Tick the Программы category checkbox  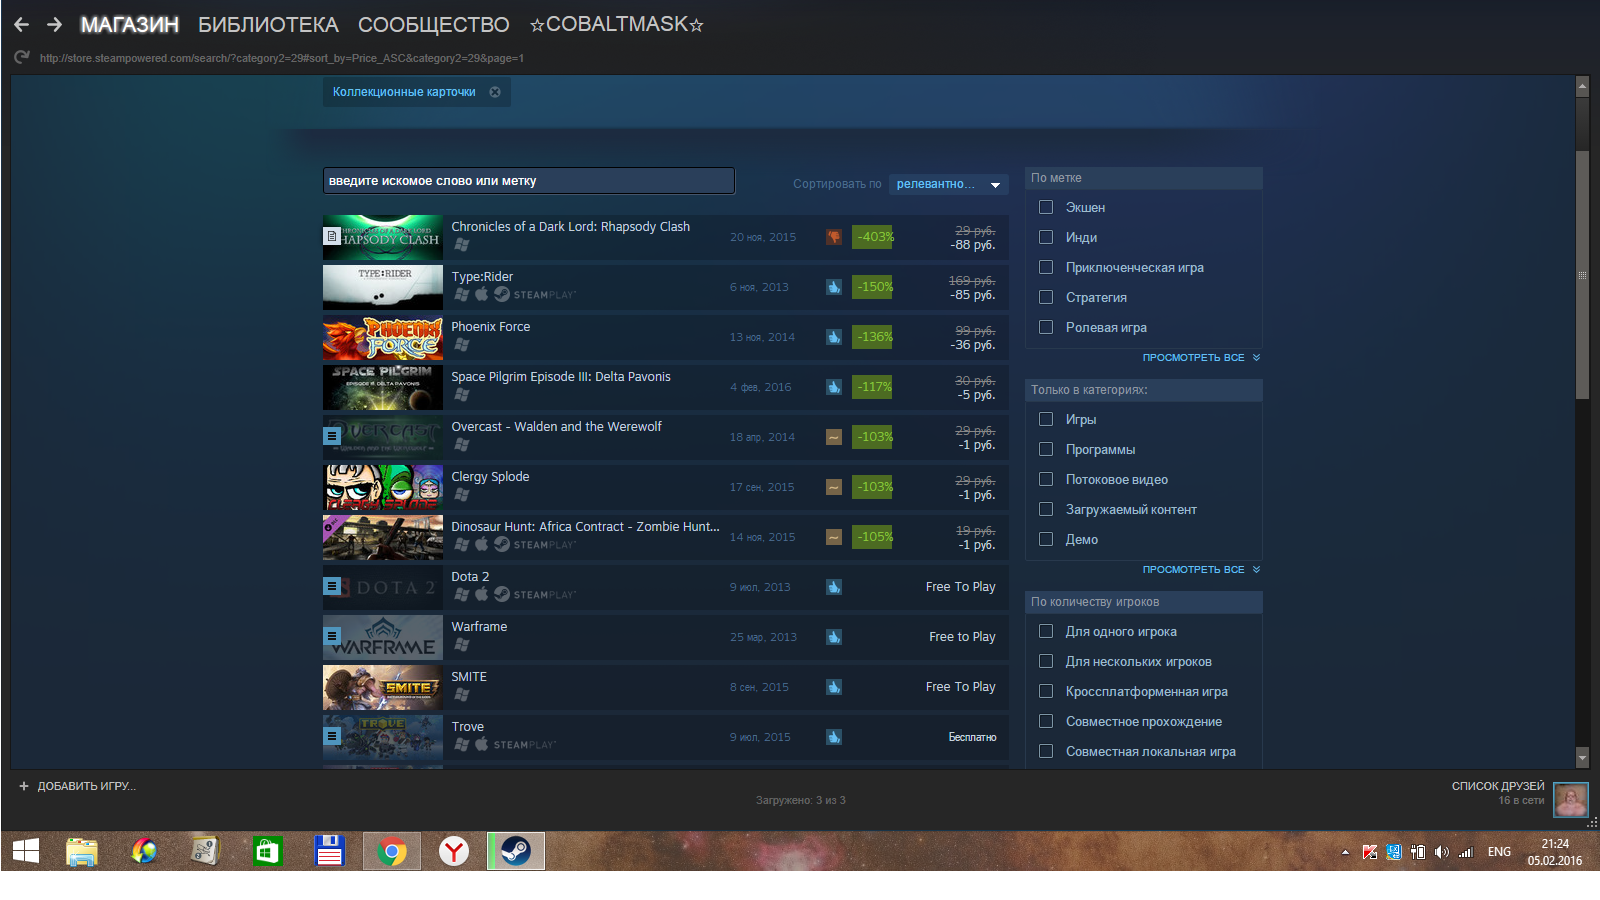point(1046,449)
